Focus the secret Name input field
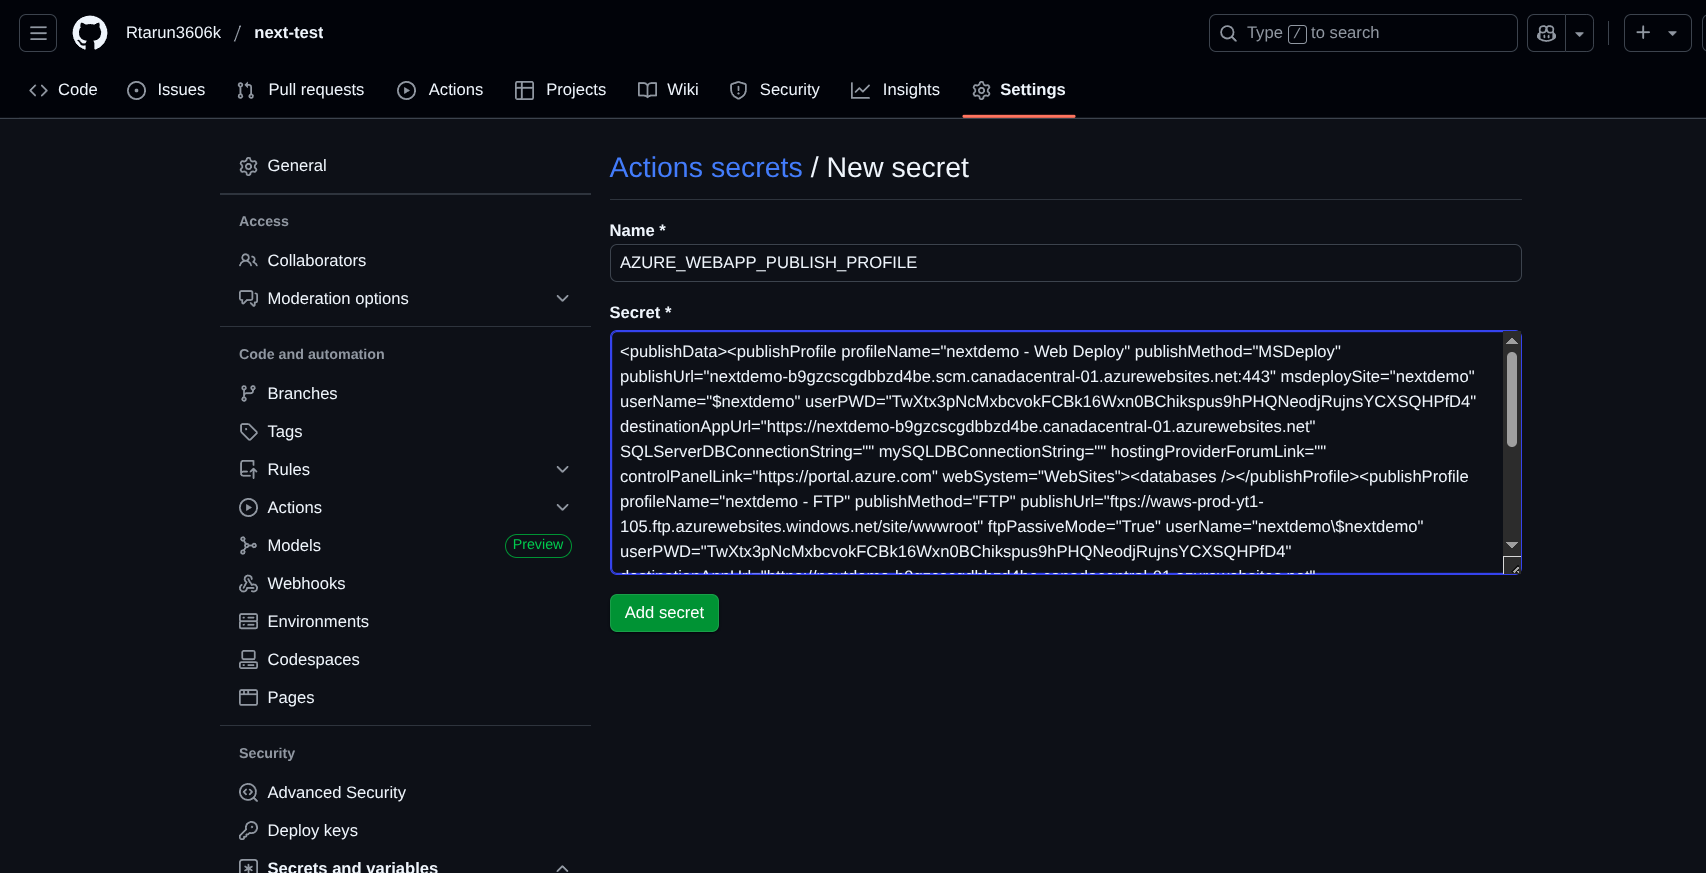1706x873 pixels. coord(1065,263)
